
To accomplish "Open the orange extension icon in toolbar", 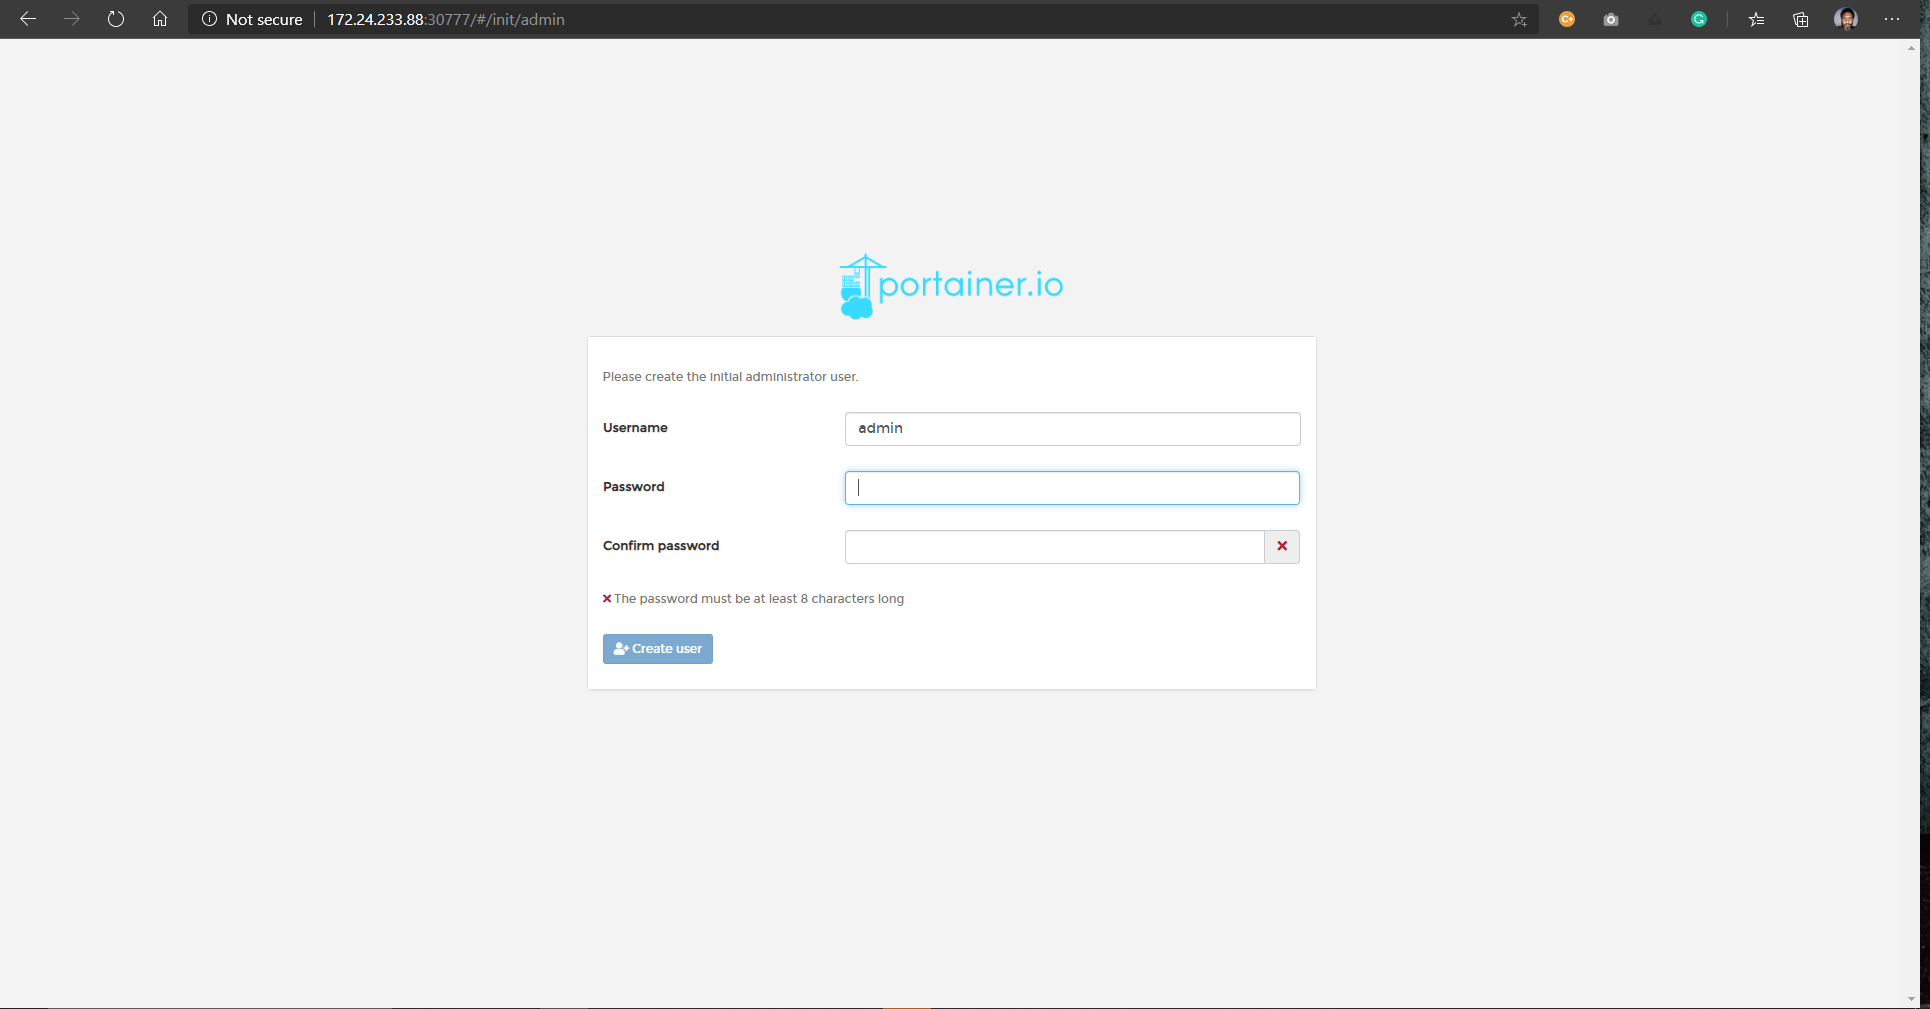I will coord(1567,19).
